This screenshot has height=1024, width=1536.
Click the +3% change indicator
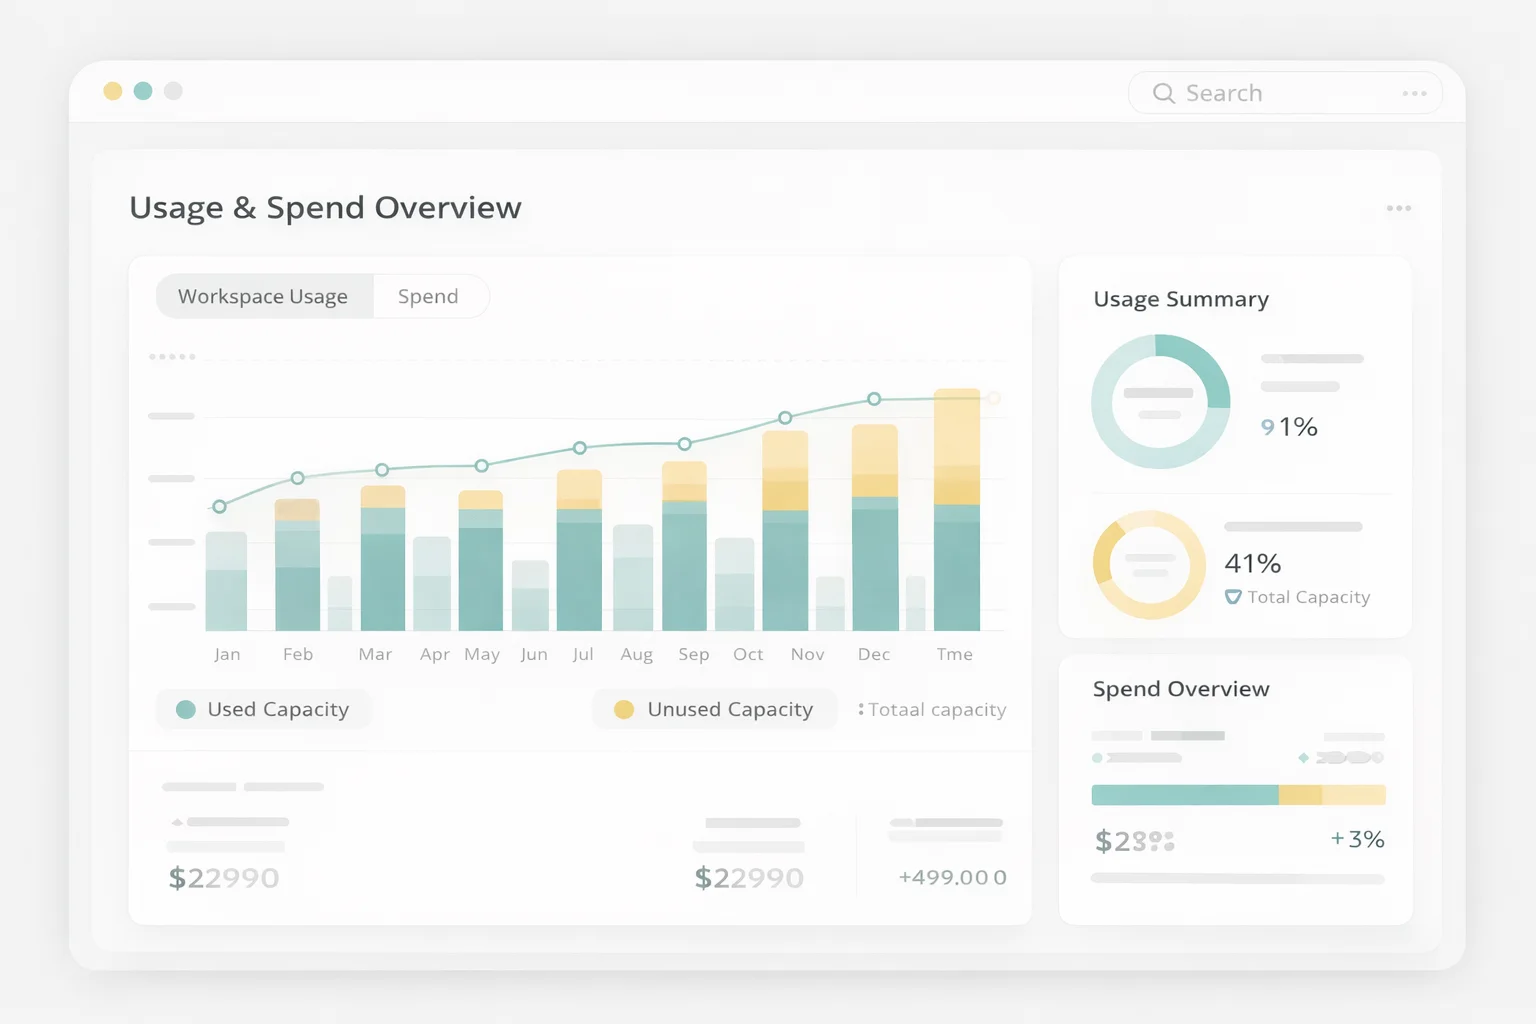pos(1357,839)
